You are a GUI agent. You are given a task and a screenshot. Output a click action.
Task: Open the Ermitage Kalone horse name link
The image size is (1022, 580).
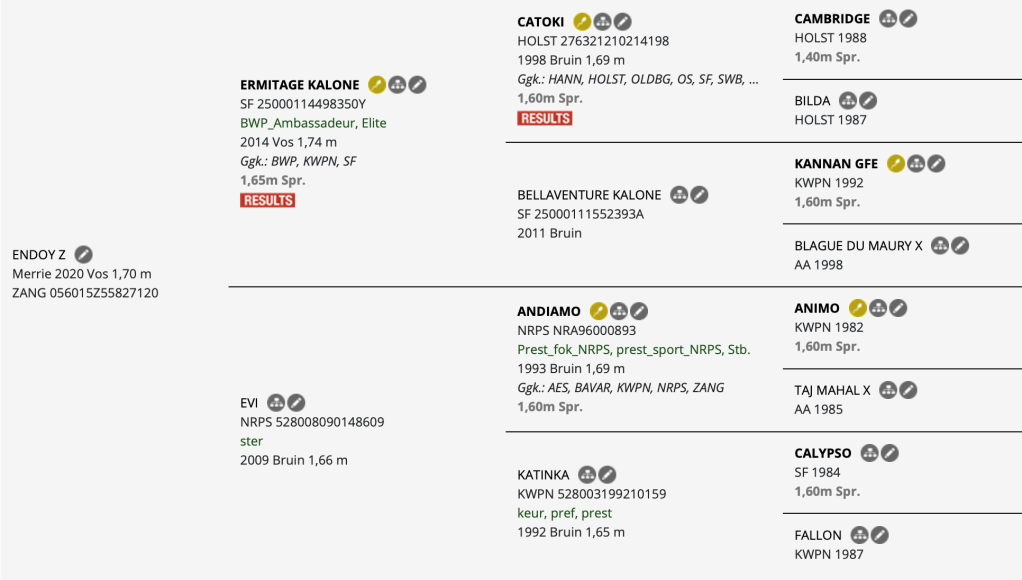(x=299, y=85)
